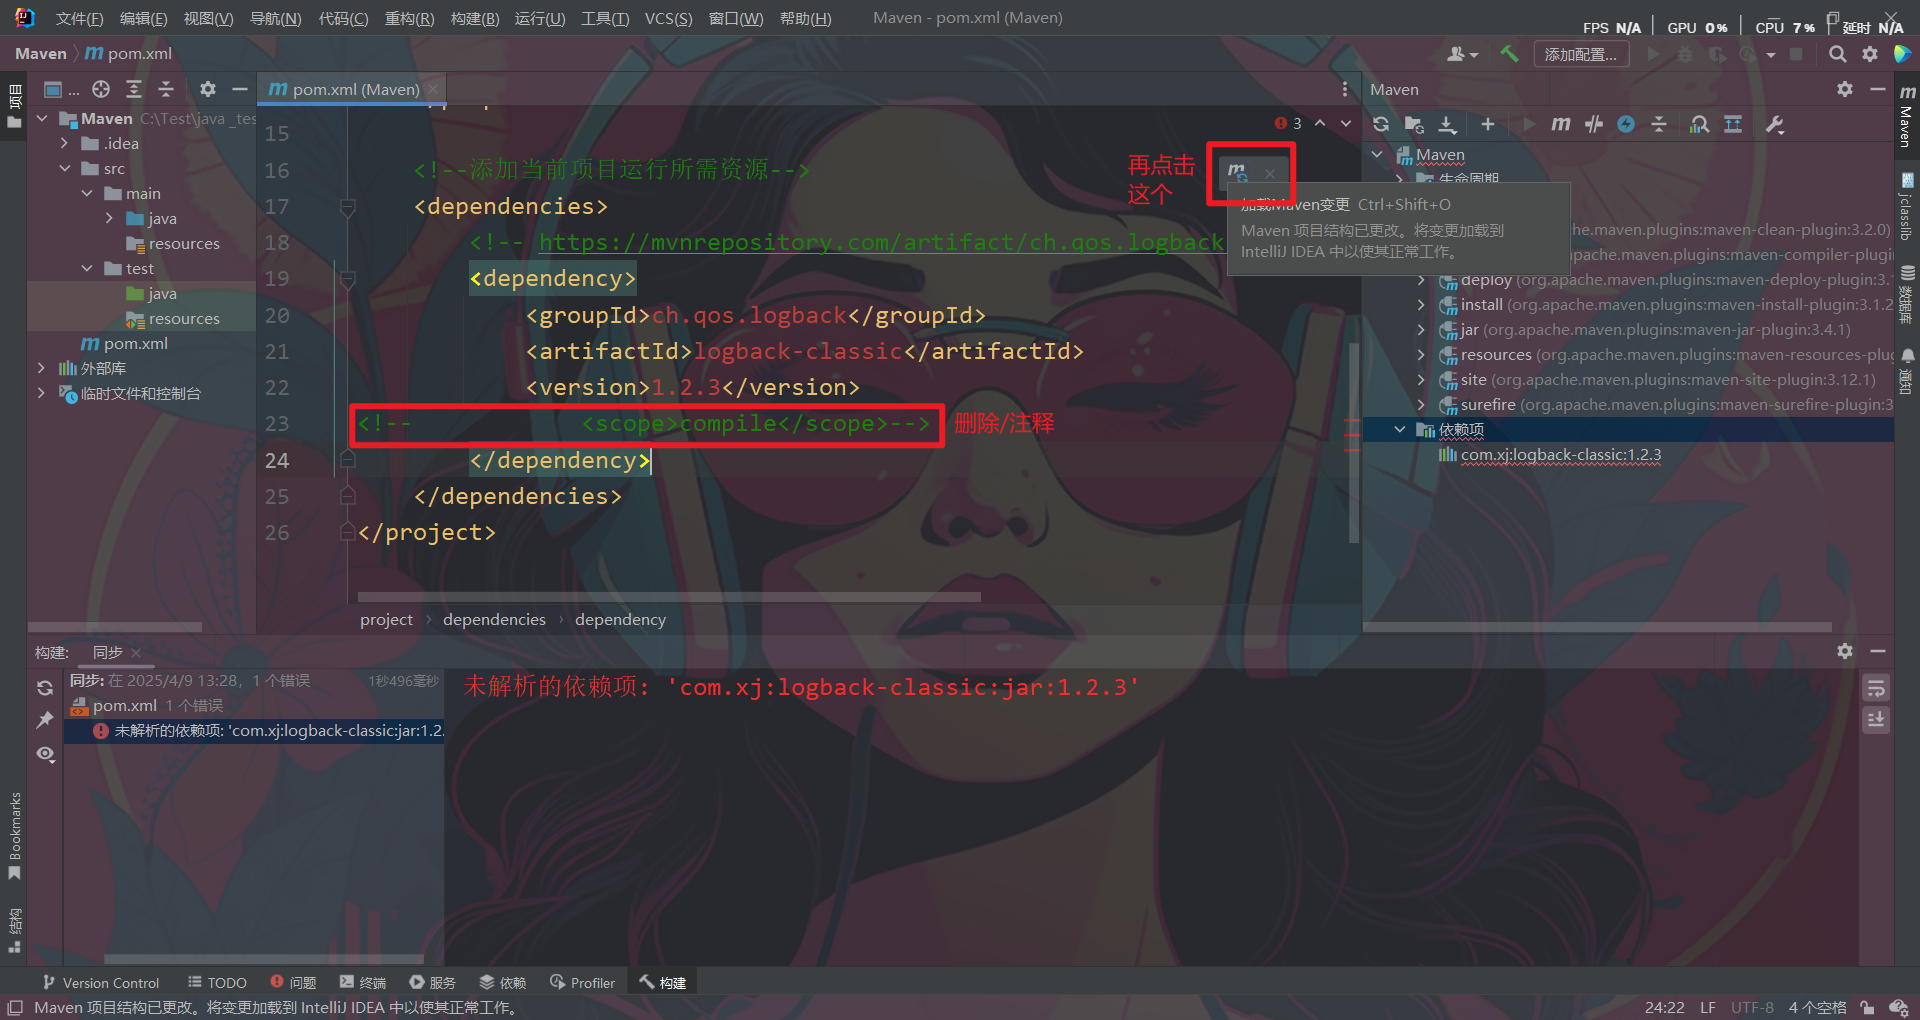The width and height of the screenshot is (1920, 1020).
Task: Toggle scroll to end in build output
Action: 1876,720
